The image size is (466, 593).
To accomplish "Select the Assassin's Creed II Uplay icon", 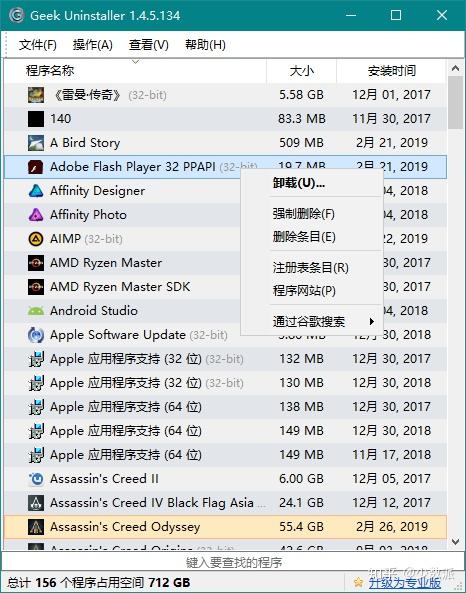I will 36,479.
